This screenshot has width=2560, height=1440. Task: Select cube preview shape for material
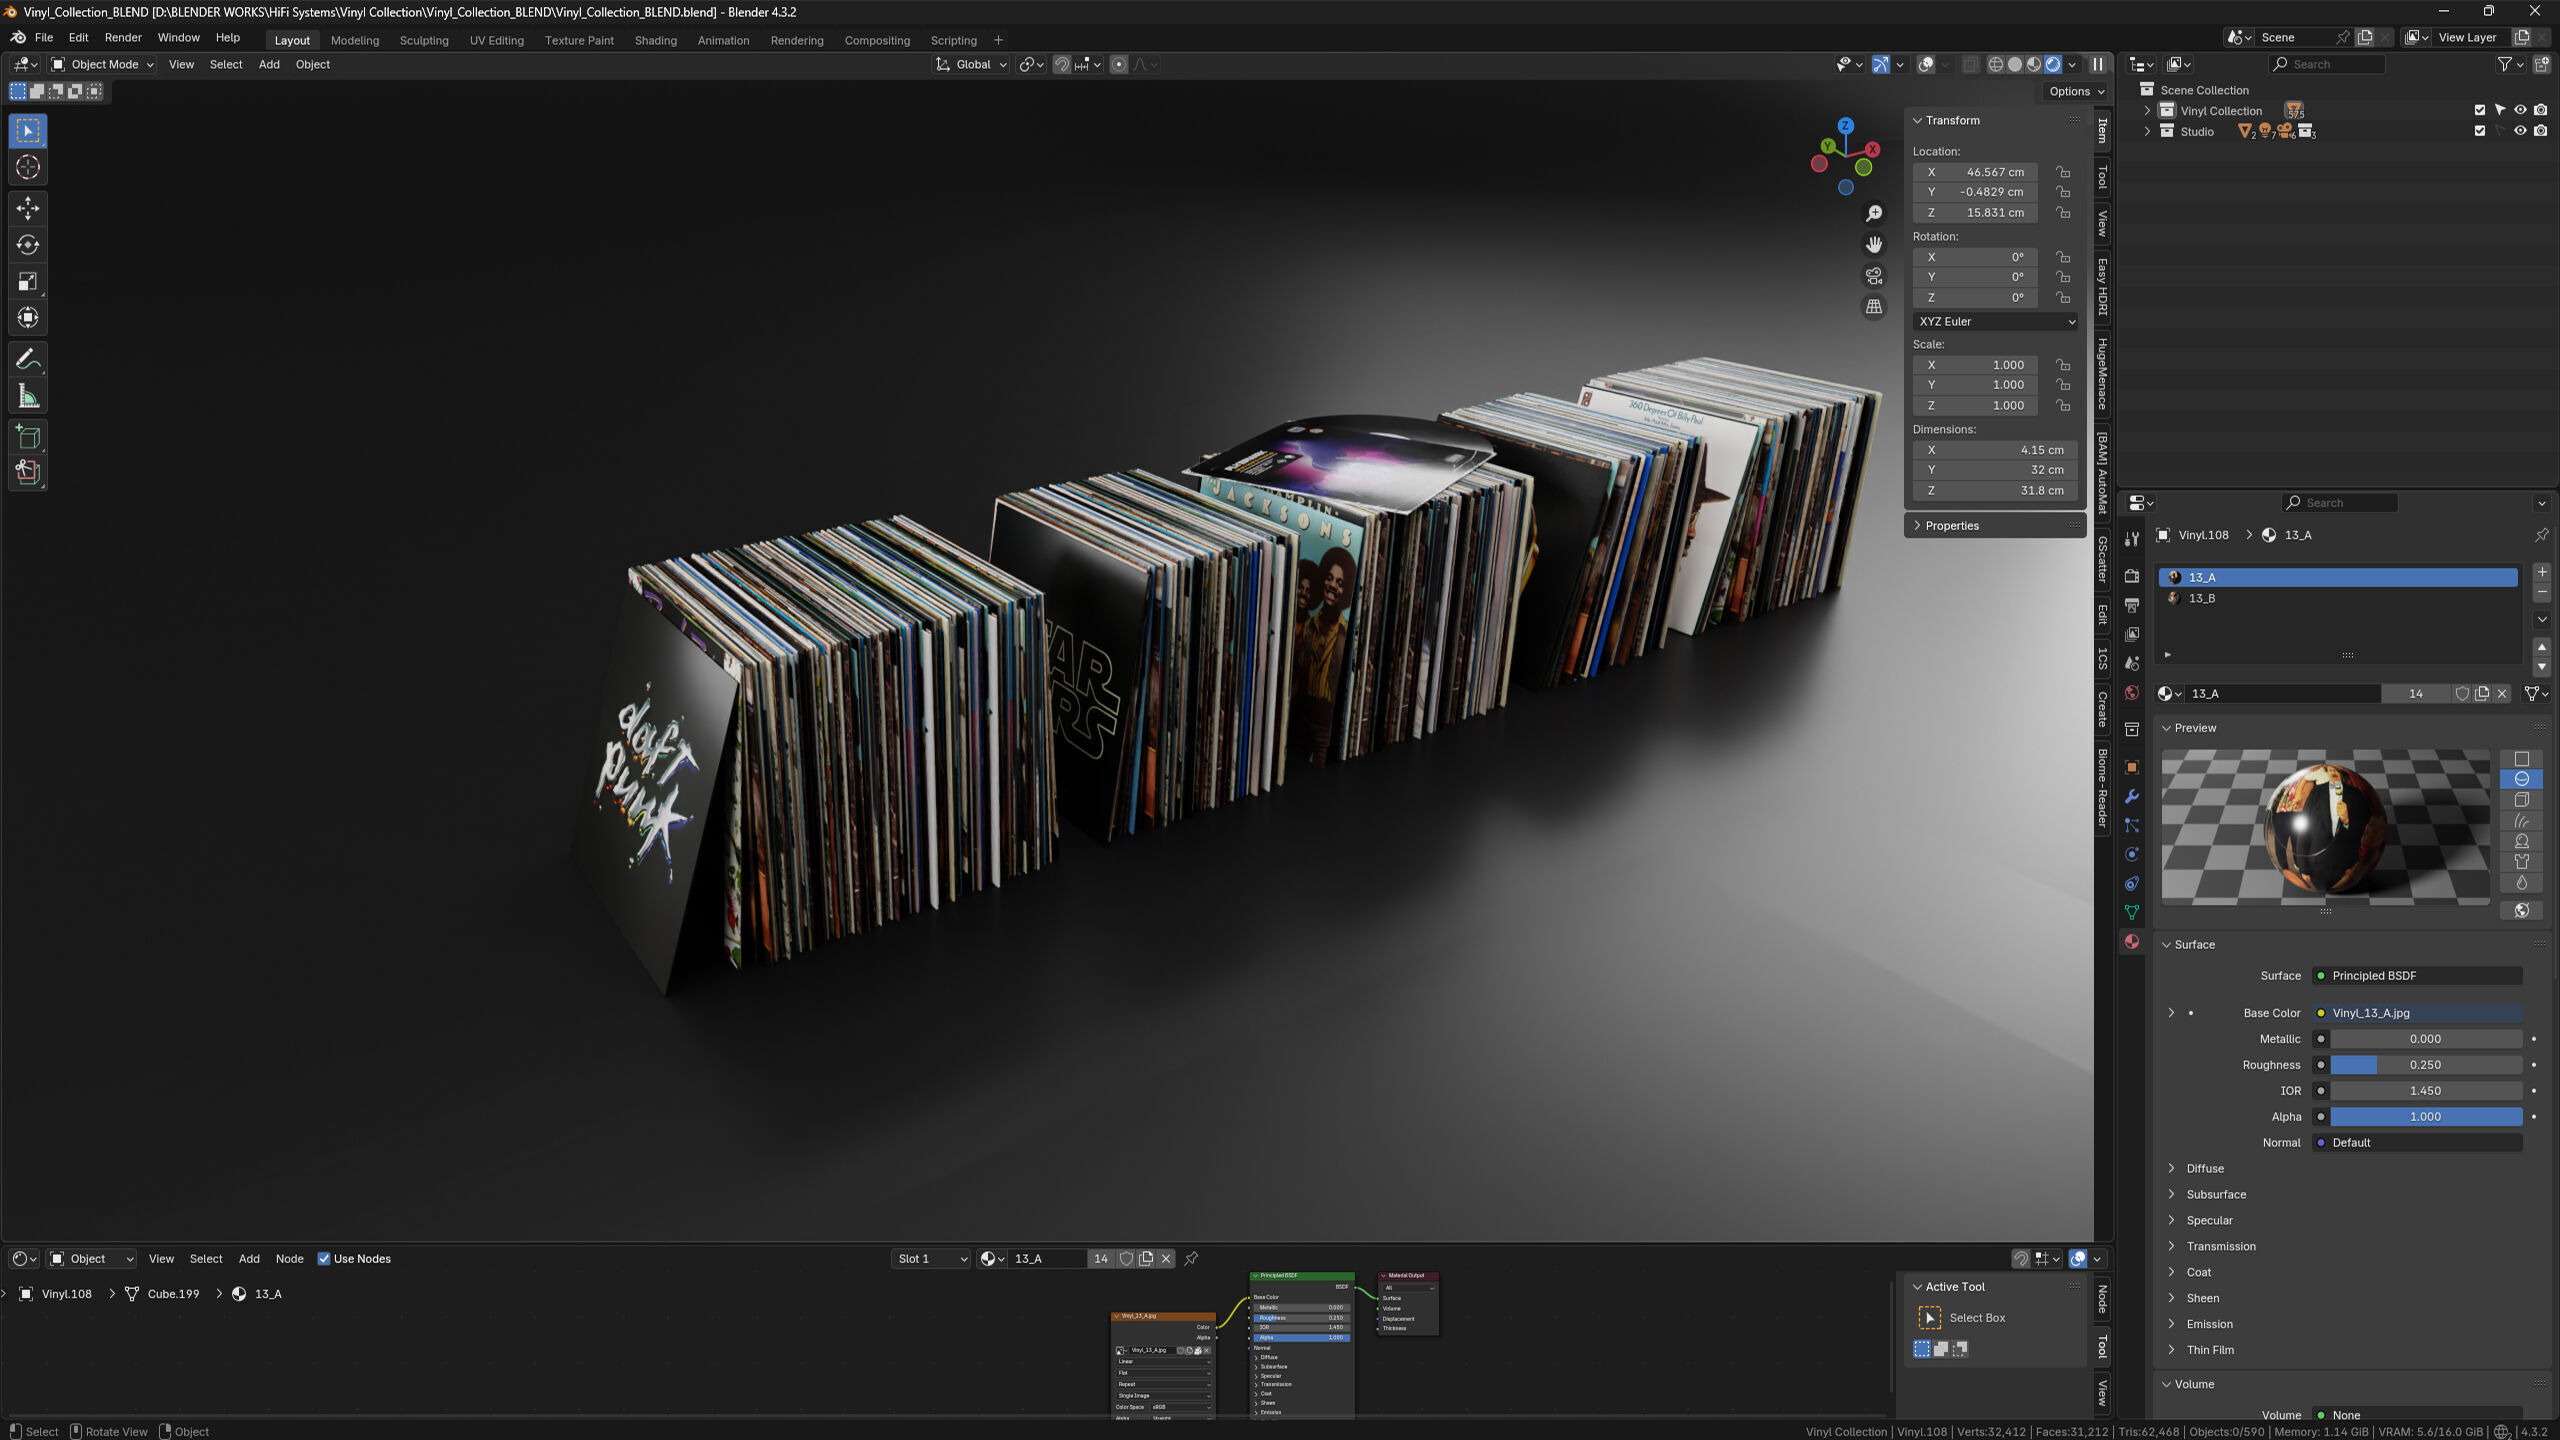click(x=2522, y=800)
